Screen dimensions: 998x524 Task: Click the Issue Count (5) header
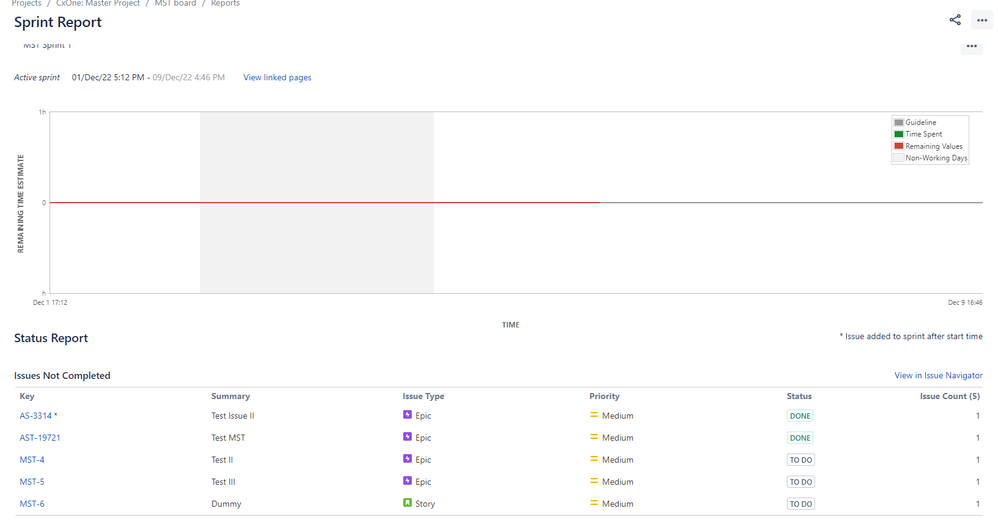pyautogui.click(x=950, y=396)
